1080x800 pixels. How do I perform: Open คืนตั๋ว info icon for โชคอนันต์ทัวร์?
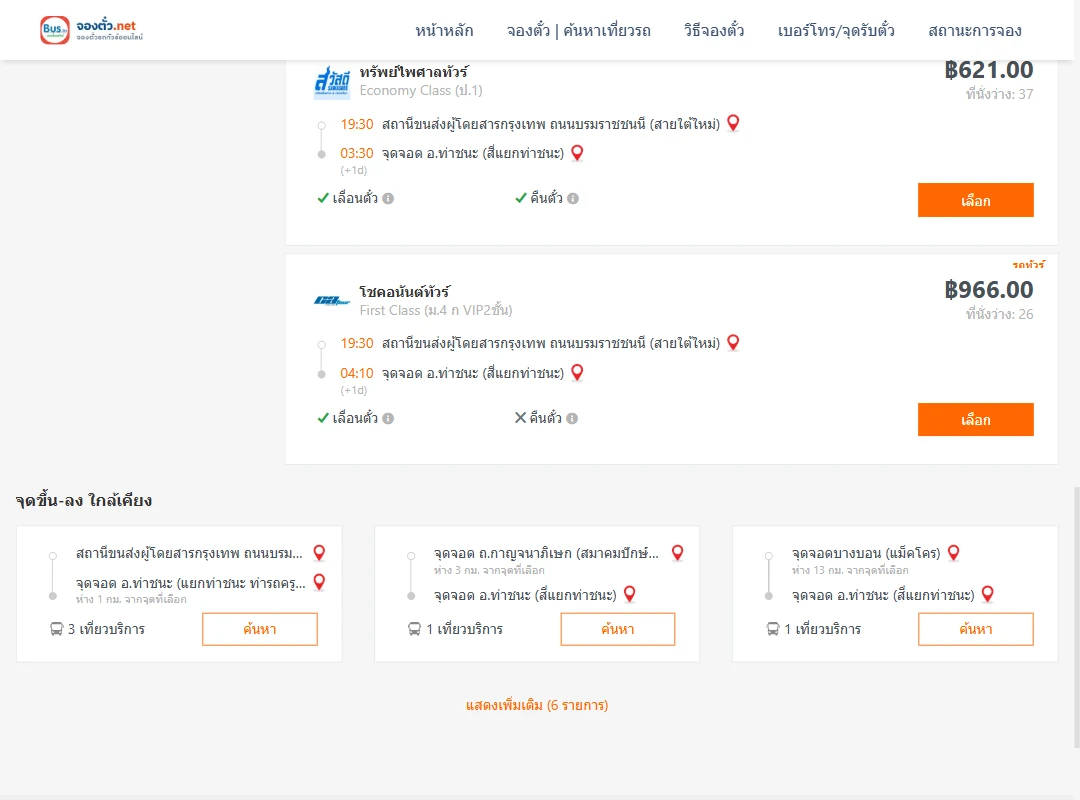(x=572, y=418)
